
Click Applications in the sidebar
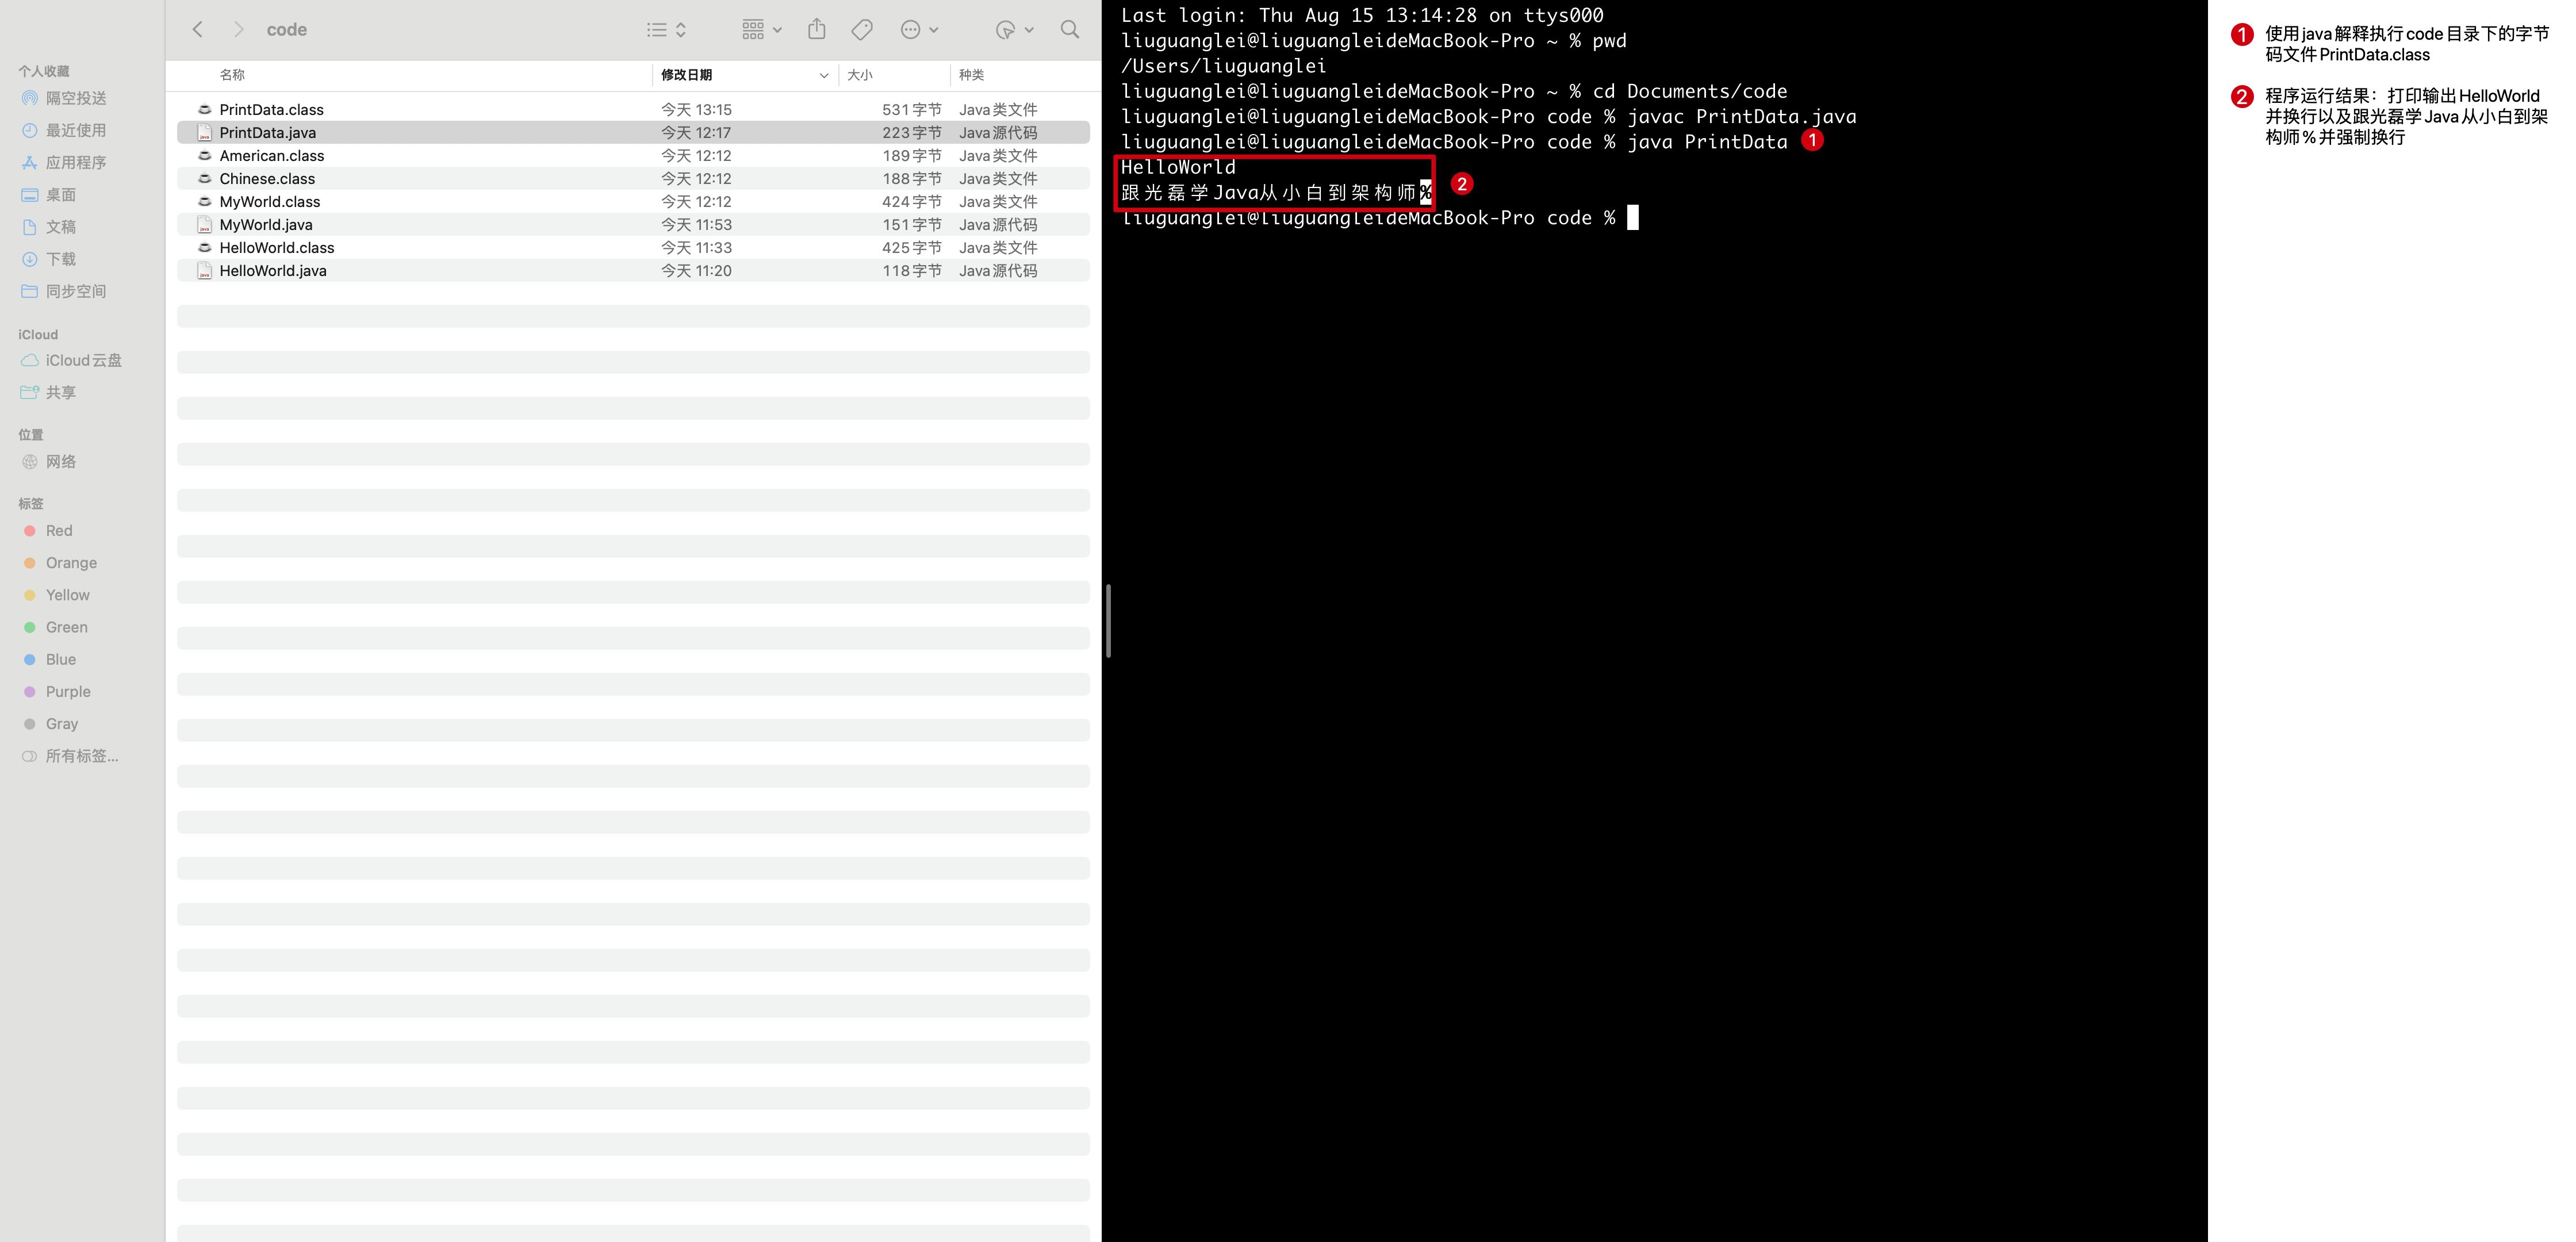click(x=75, y=162)
